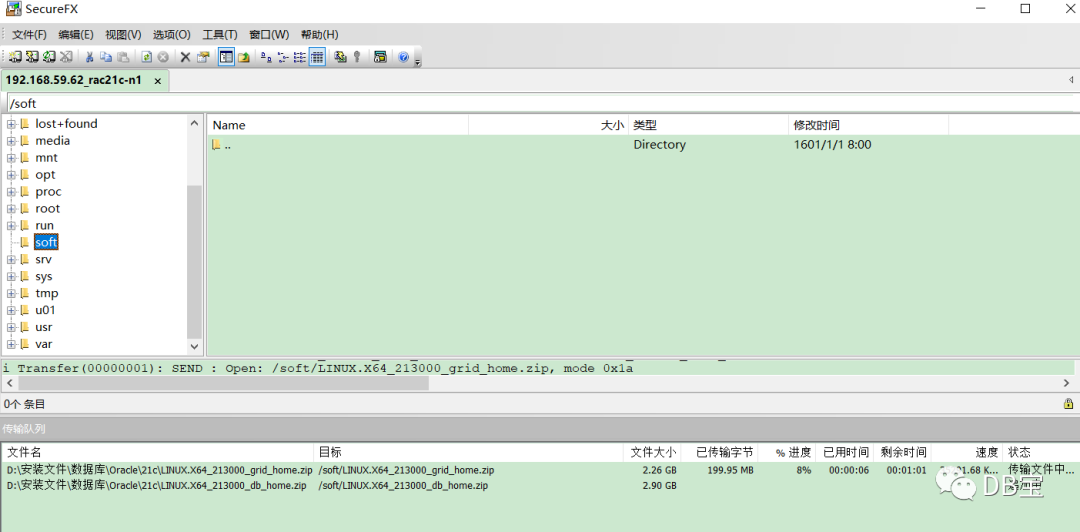
Task: Click the log pane scroll-right arrow
Action: [1067, 383]
